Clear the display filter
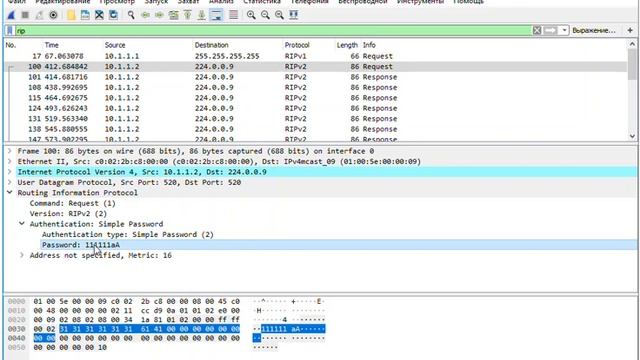The width and height of the screenshot is (640, 360). pos(537,31)
